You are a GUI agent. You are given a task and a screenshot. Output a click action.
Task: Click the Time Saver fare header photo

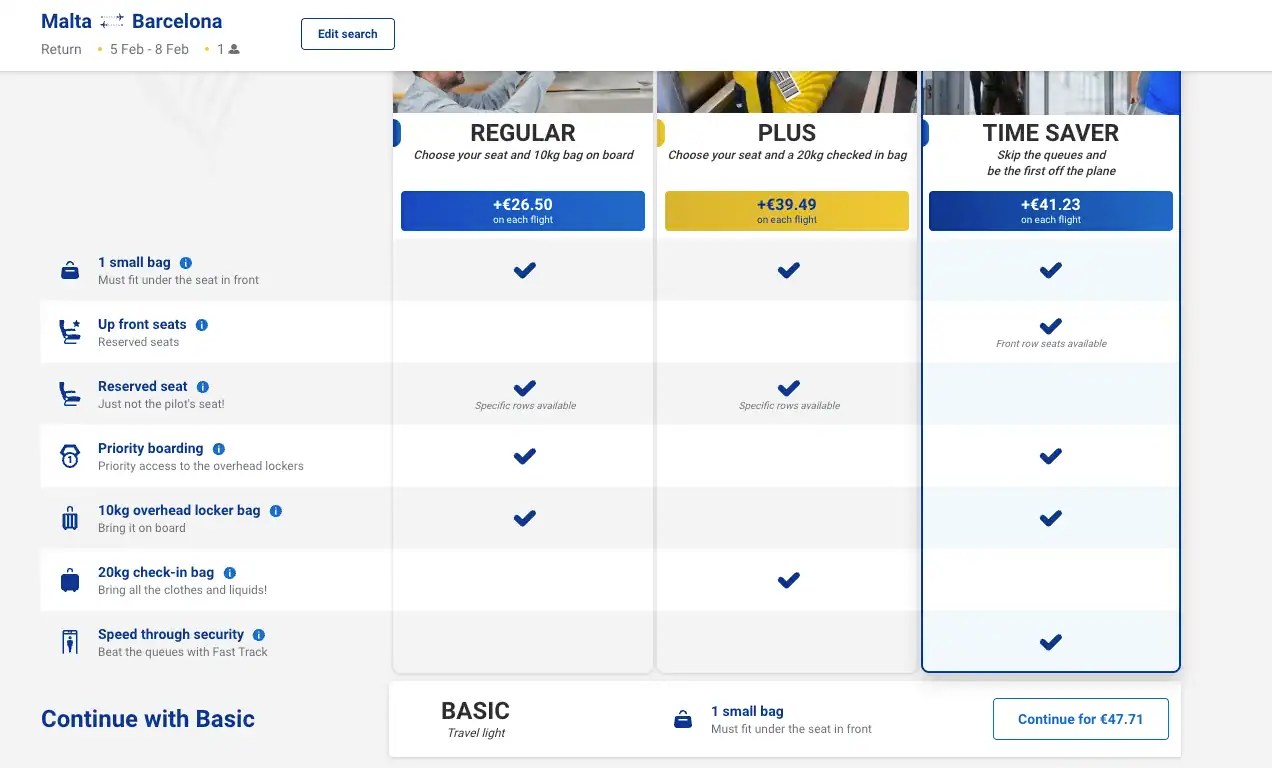[1051, 92]
